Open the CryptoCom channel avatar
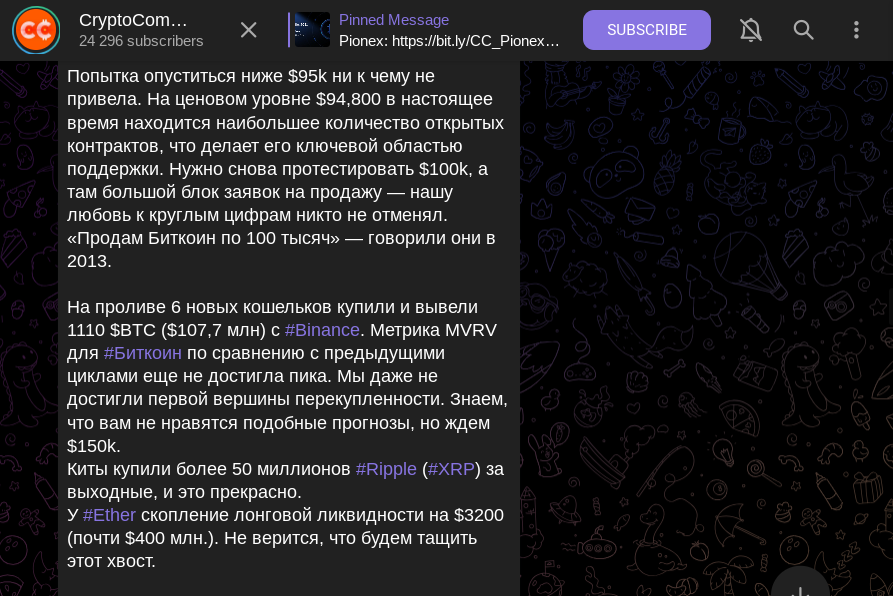 [x=36, y=30]
